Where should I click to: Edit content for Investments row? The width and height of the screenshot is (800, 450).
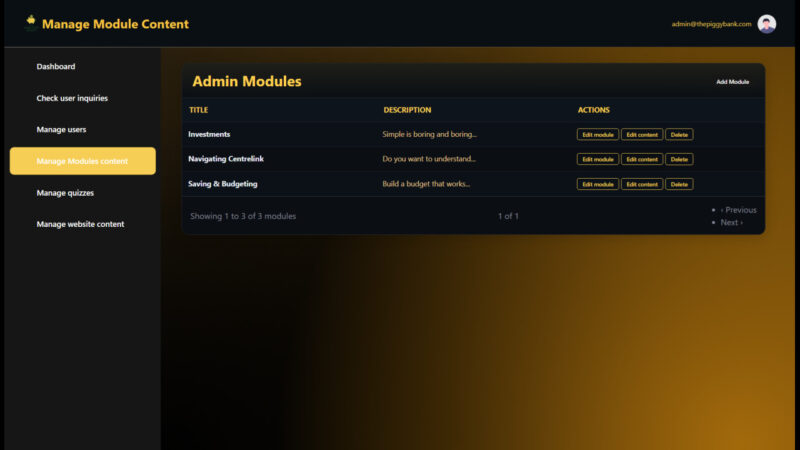(642, 135)
